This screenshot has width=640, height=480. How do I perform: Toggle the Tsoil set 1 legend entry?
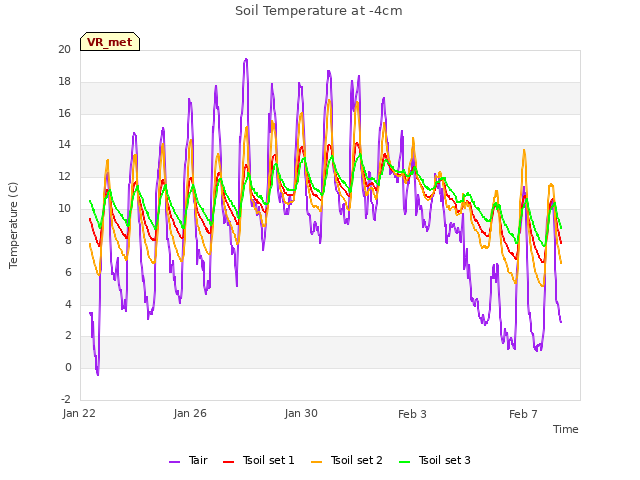pos(258,460)
